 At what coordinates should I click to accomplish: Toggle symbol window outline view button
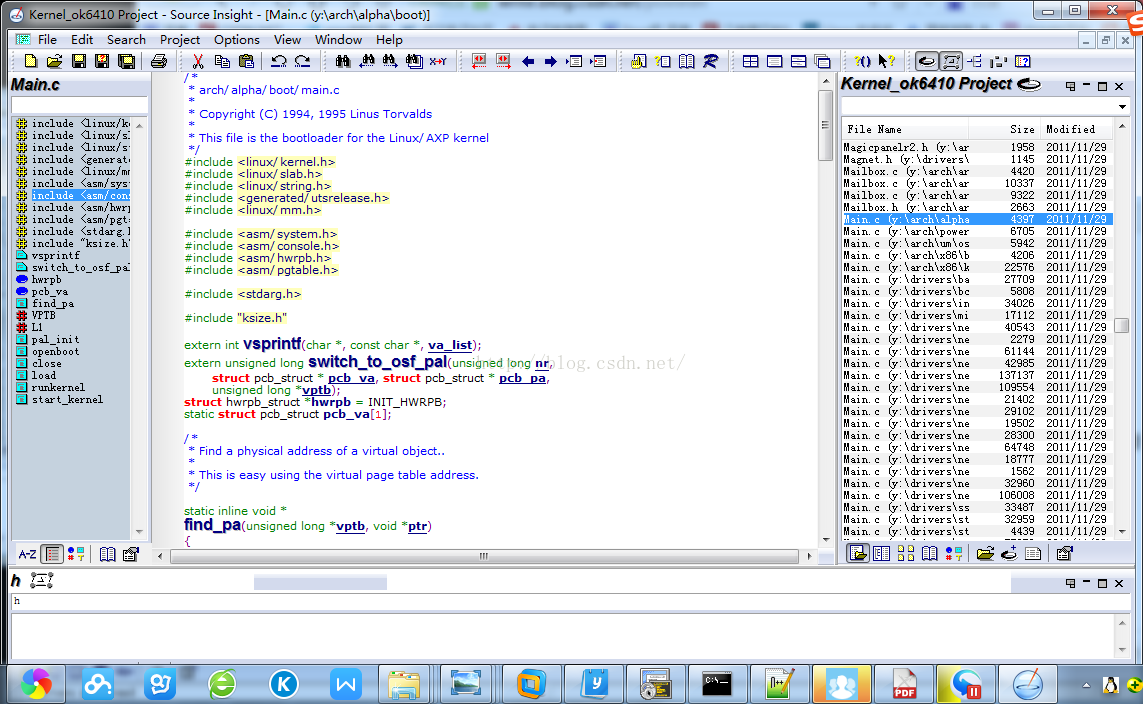[52, 555]
